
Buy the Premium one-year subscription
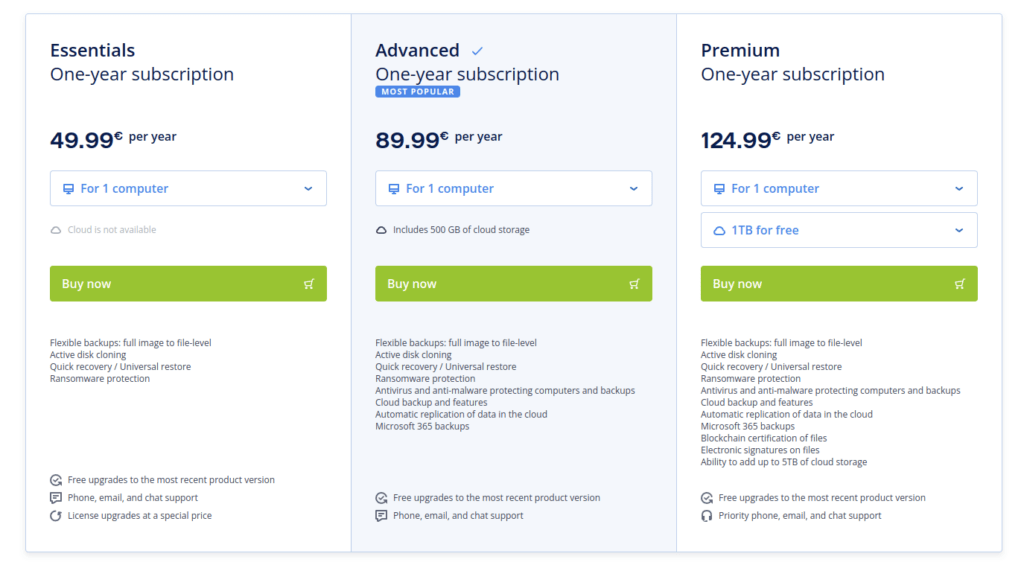tap(839, 283)
